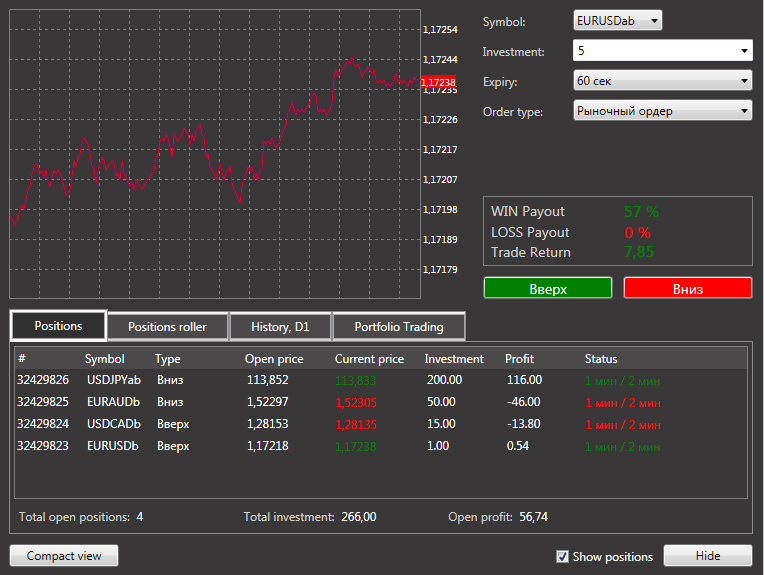Click the Trade Return value 7,85
764x575 pixels.
click(x=639, y=252)
